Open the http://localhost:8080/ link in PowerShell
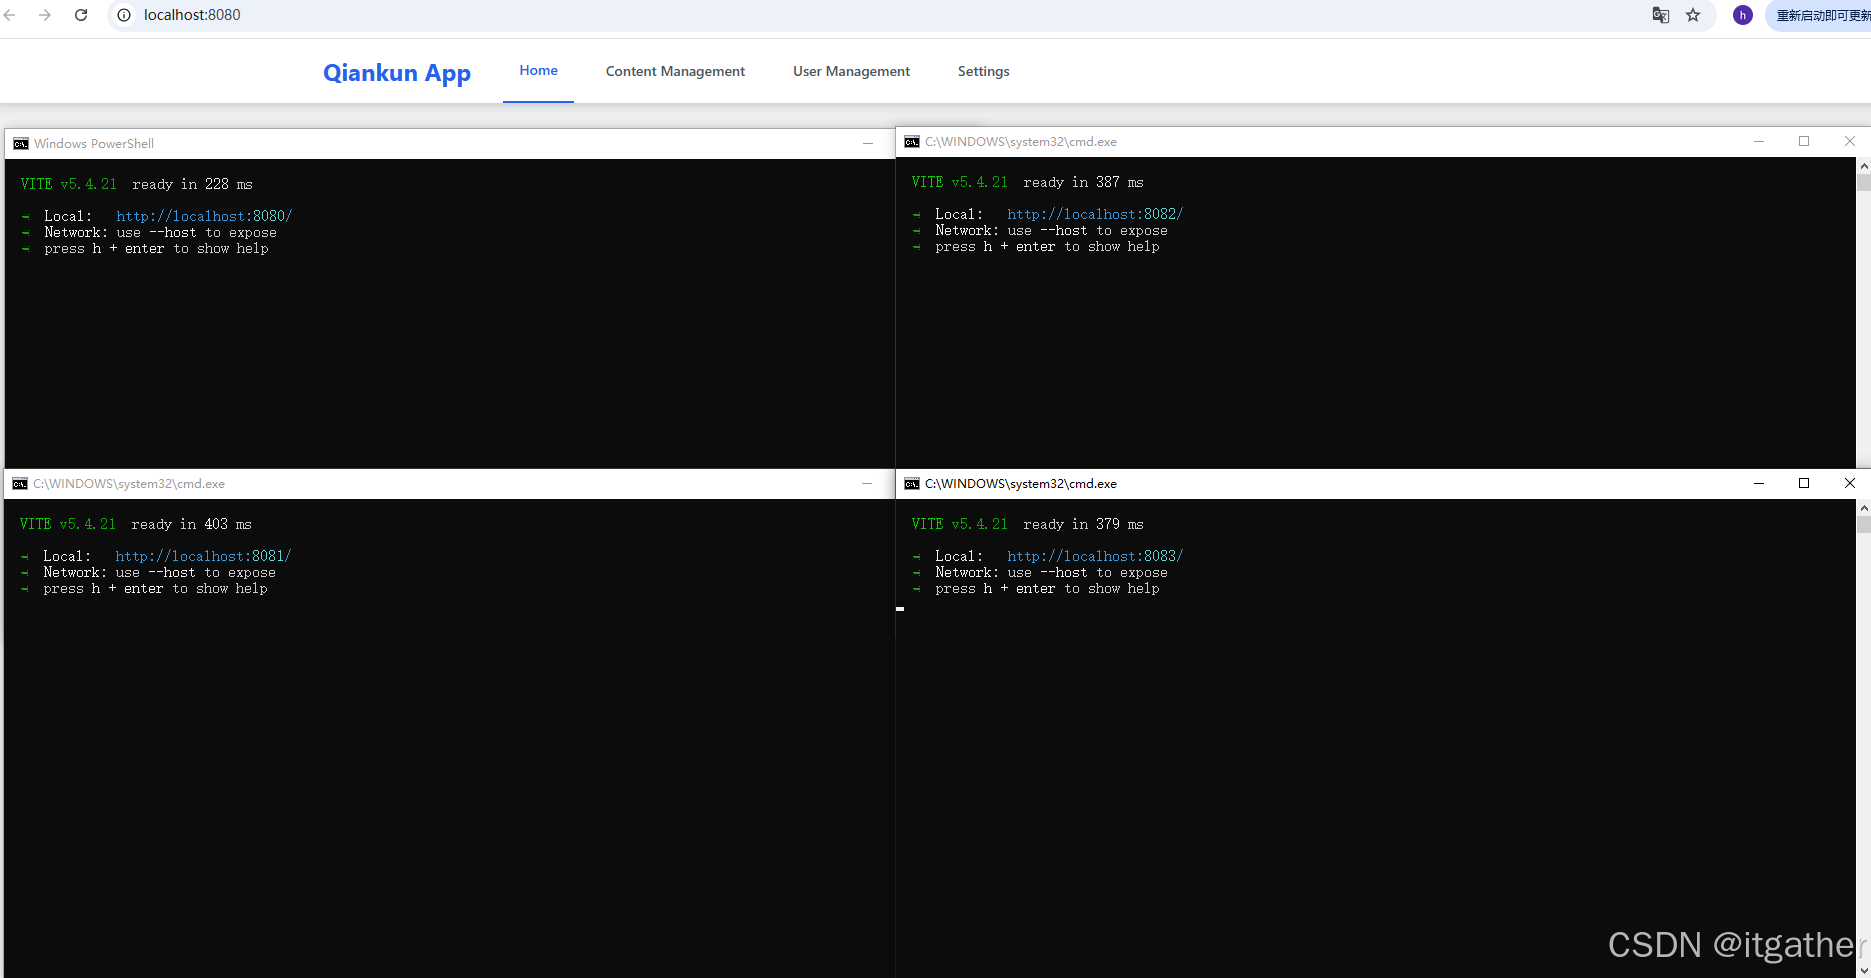The height and width of the screenshot is (978, 1871). (204, 216)
